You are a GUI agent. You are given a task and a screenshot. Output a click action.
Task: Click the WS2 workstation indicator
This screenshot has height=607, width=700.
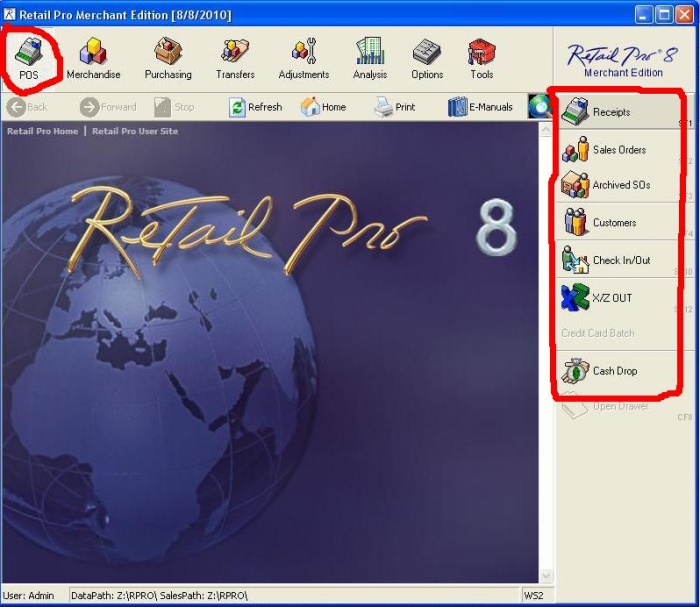[533, 596]
